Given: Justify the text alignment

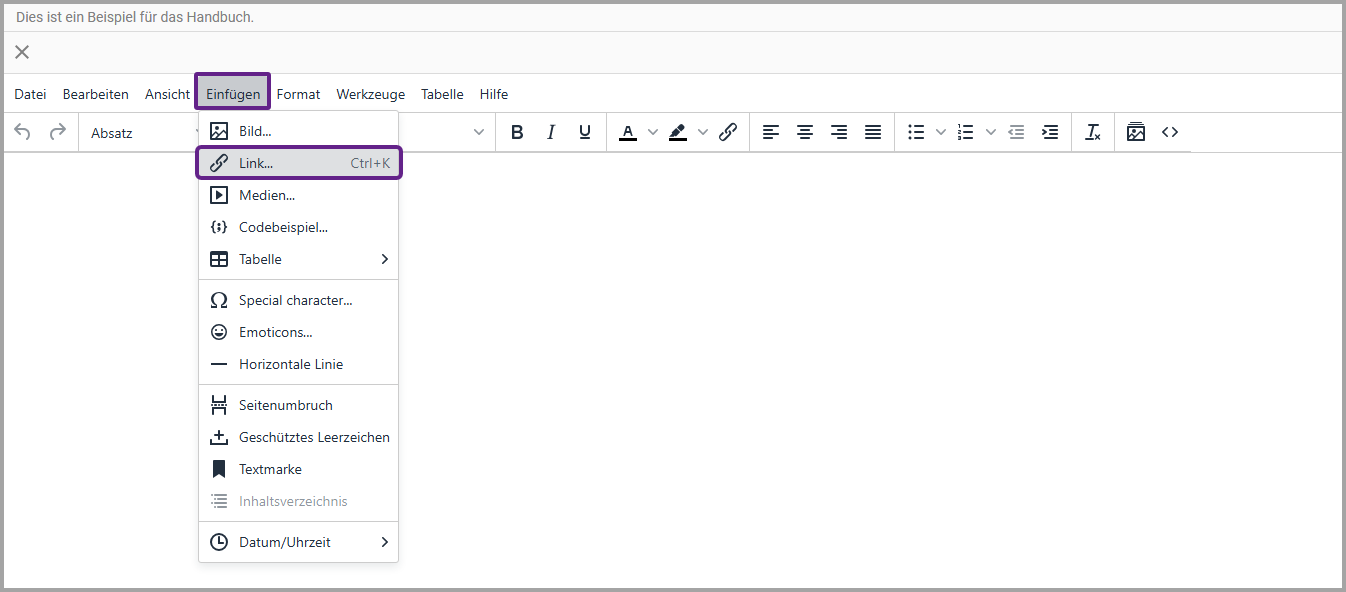Looking at the screenshot, I should 873,132.
